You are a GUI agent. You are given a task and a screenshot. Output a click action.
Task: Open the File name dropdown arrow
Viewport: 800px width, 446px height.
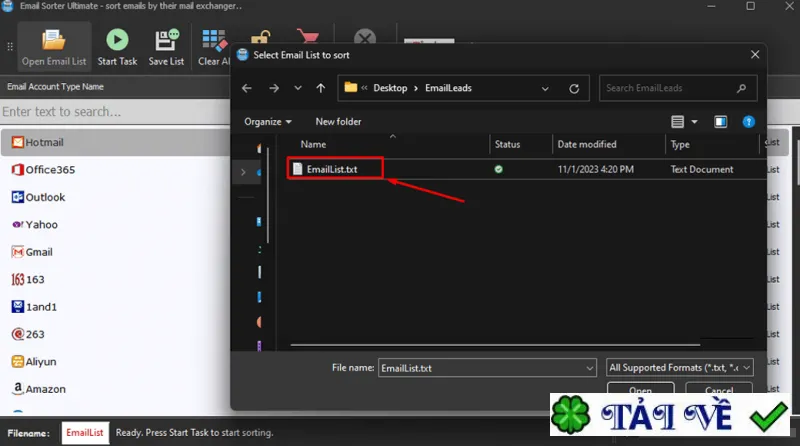[590, 368]
